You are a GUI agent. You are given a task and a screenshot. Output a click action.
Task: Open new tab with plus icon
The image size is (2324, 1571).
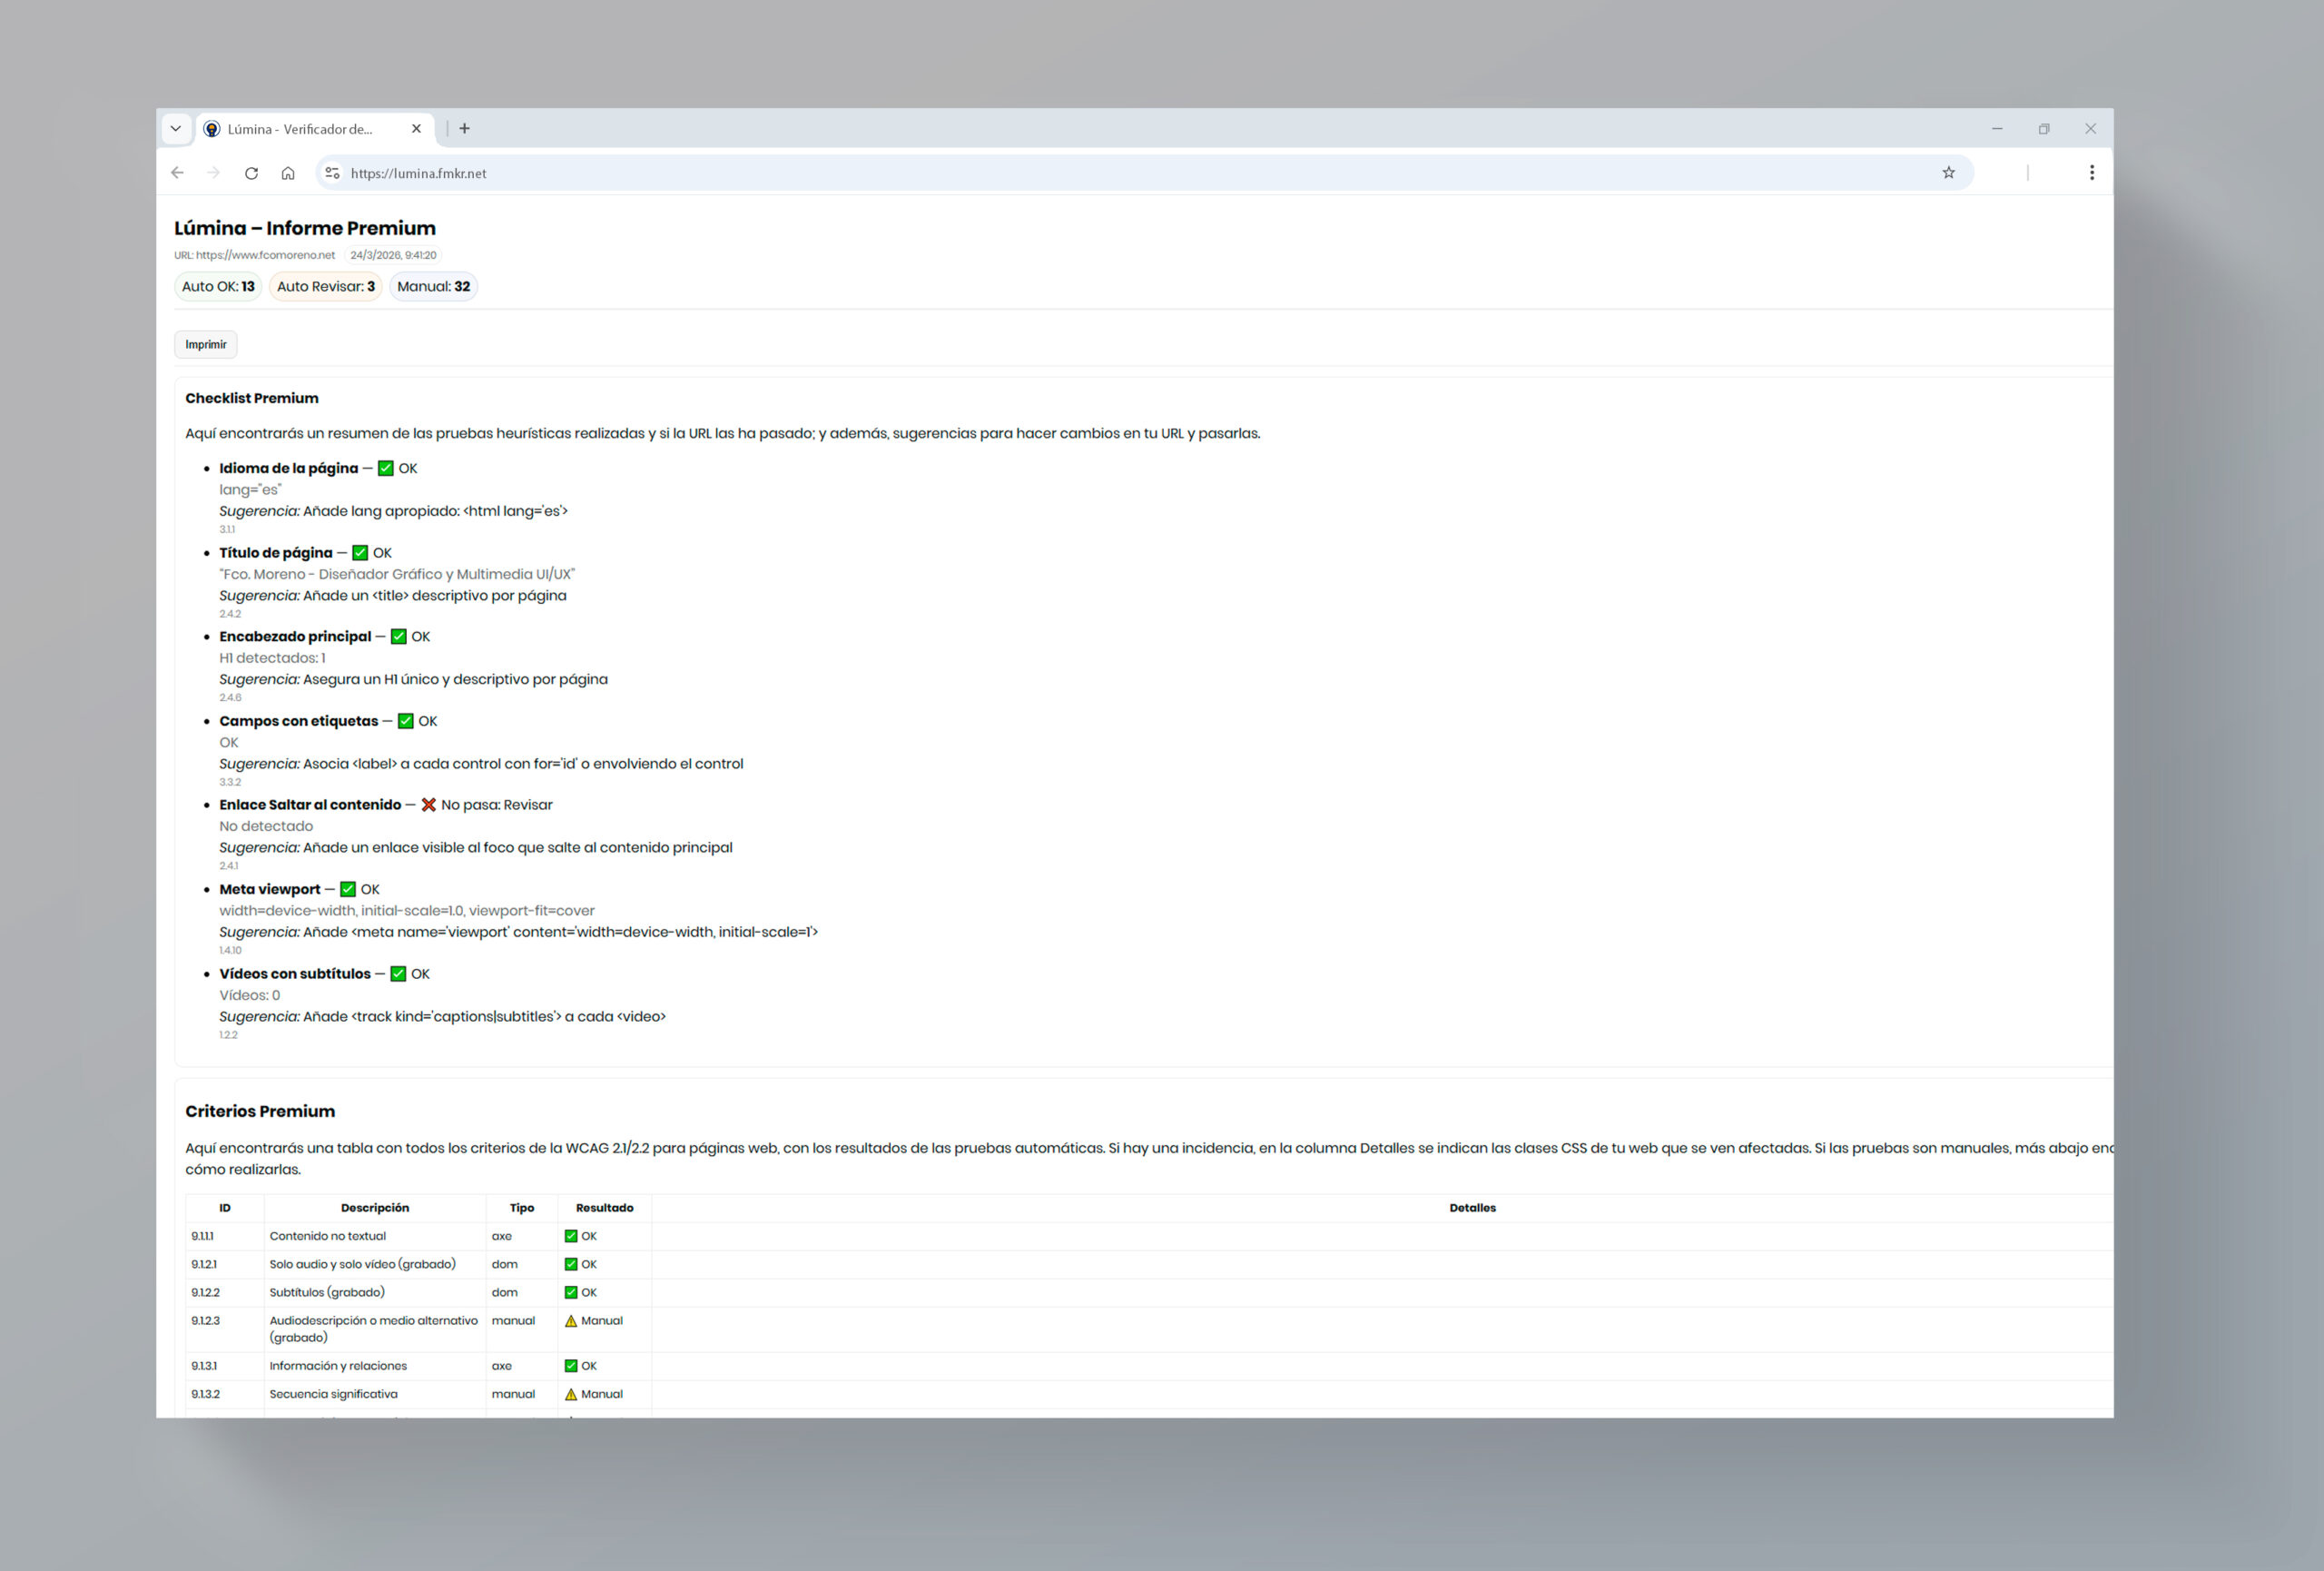[x=465, y=129]
